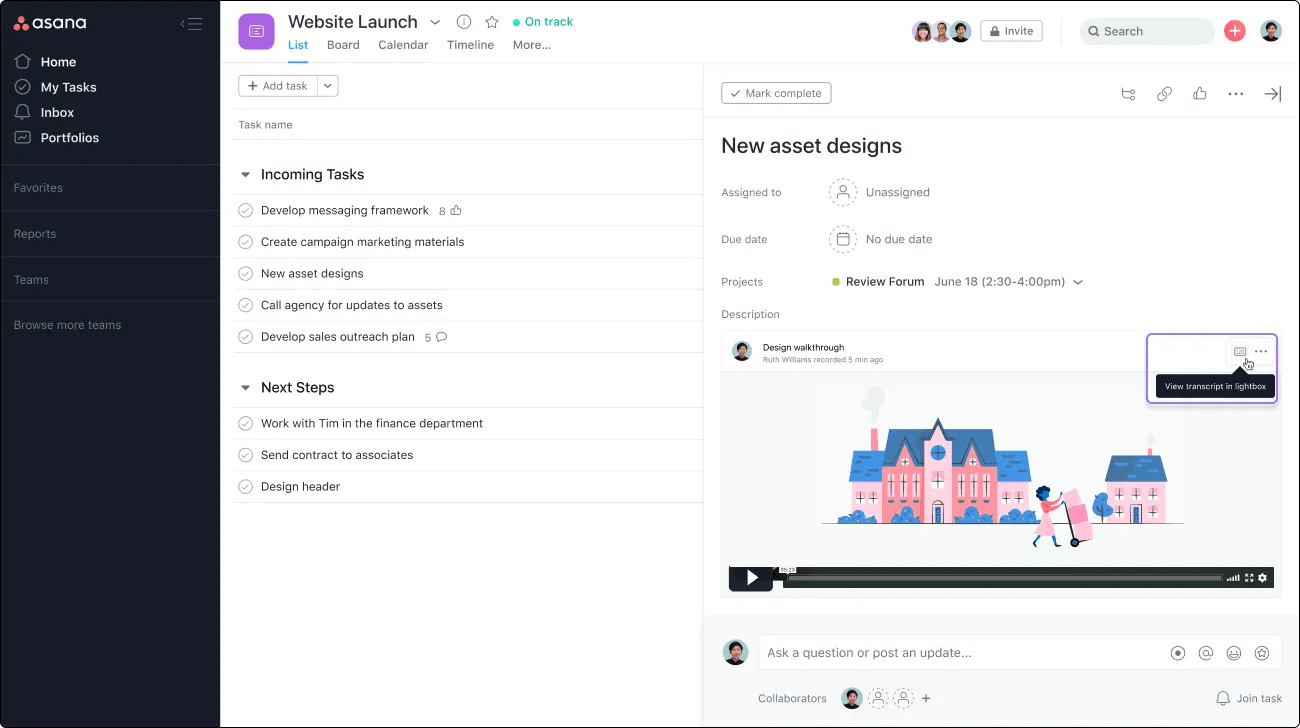Check off 'Design header' task

click(245, 487)
